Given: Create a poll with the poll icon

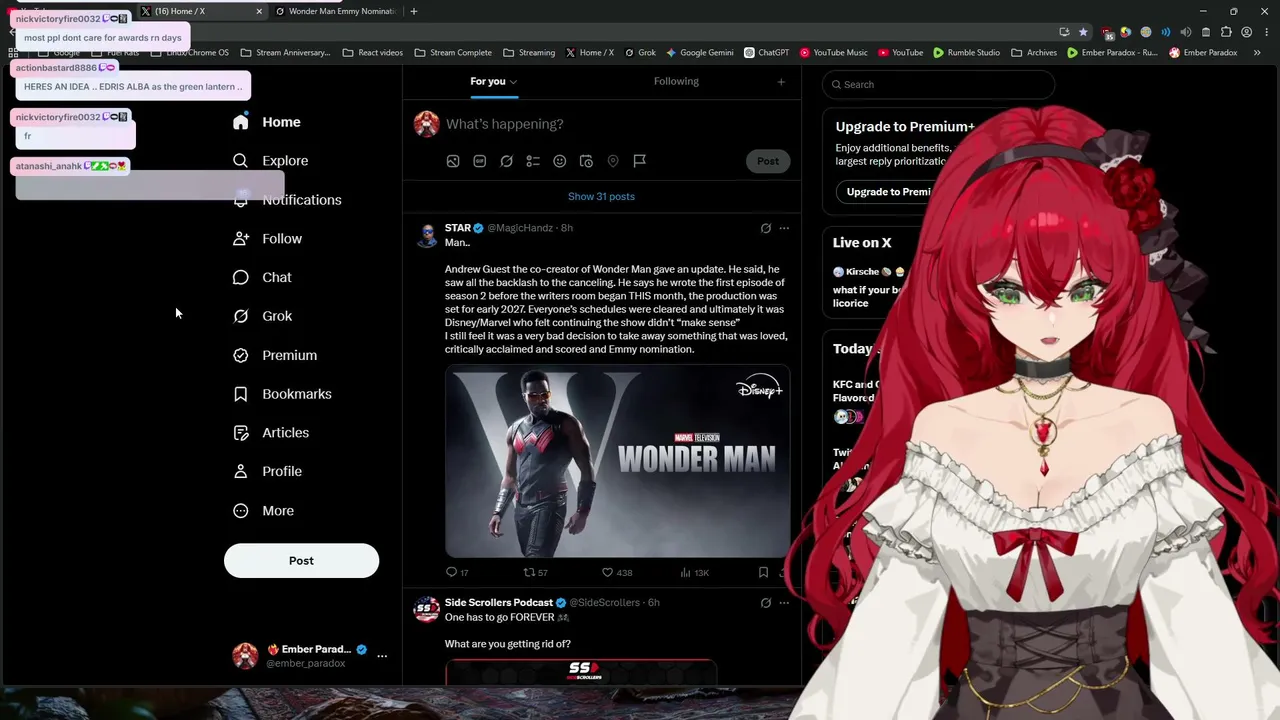Looking at the screenshot, I should point(533,161).
